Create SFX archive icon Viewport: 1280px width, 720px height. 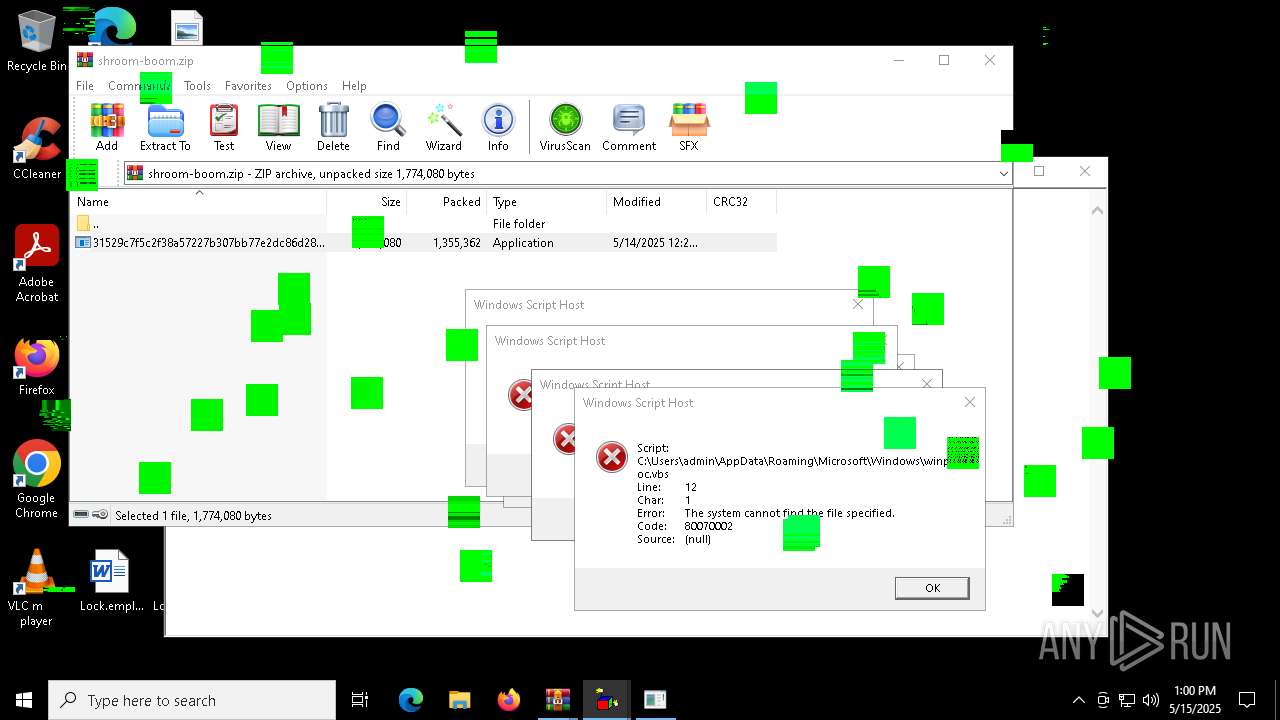pyautogui.click(x=689, y=127)
